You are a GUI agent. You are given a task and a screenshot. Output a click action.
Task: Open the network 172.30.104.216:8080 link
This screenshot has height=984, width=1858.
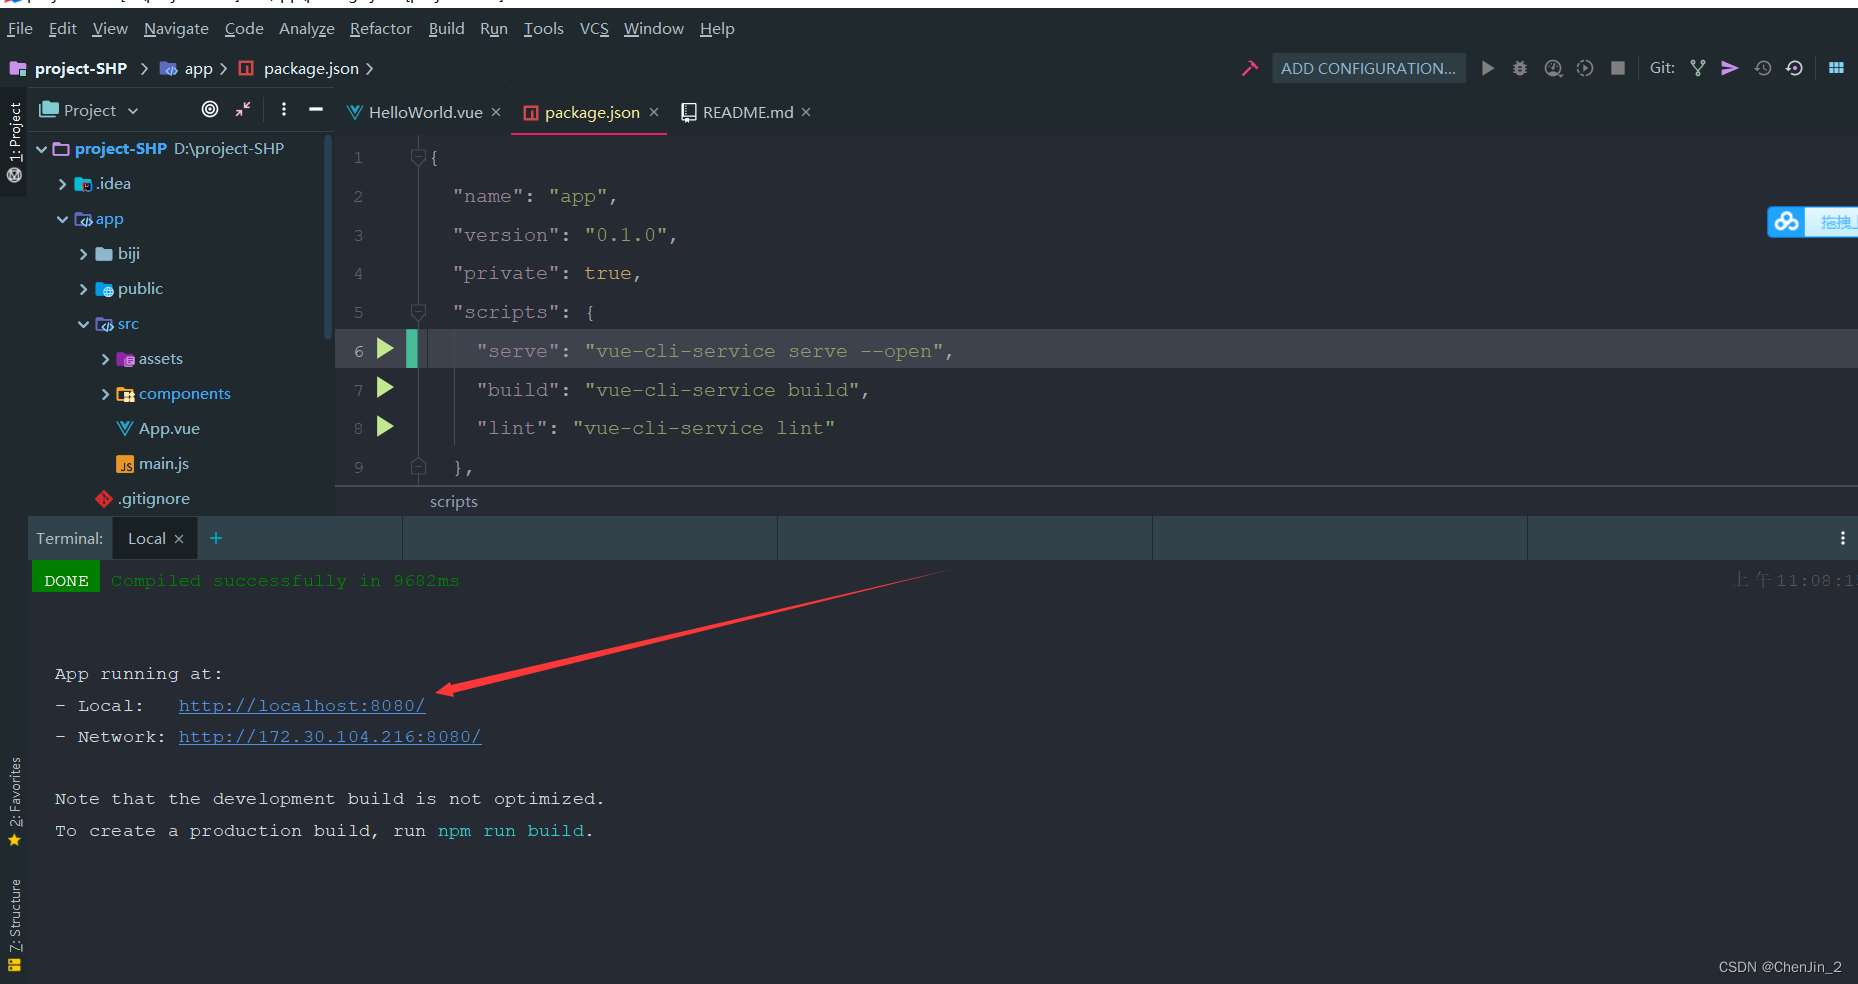(330, 736)
